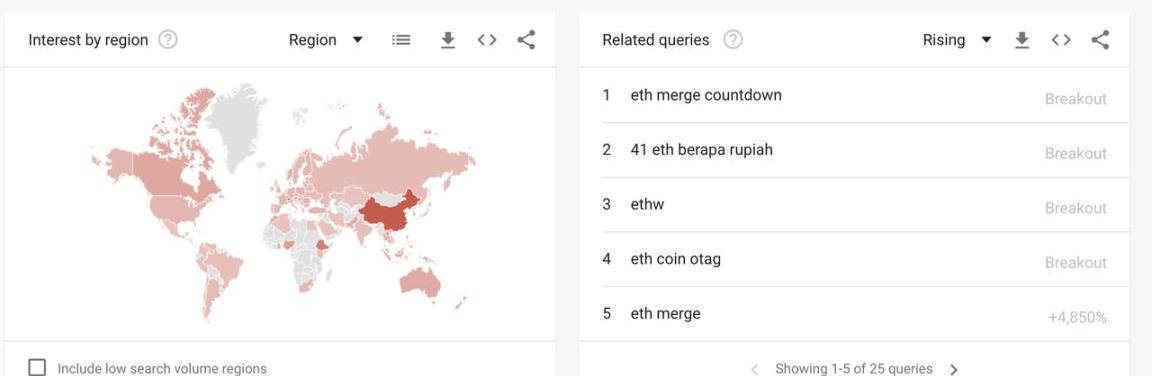
Task: Switch Interest by region to list view
Action: point(401,40)
